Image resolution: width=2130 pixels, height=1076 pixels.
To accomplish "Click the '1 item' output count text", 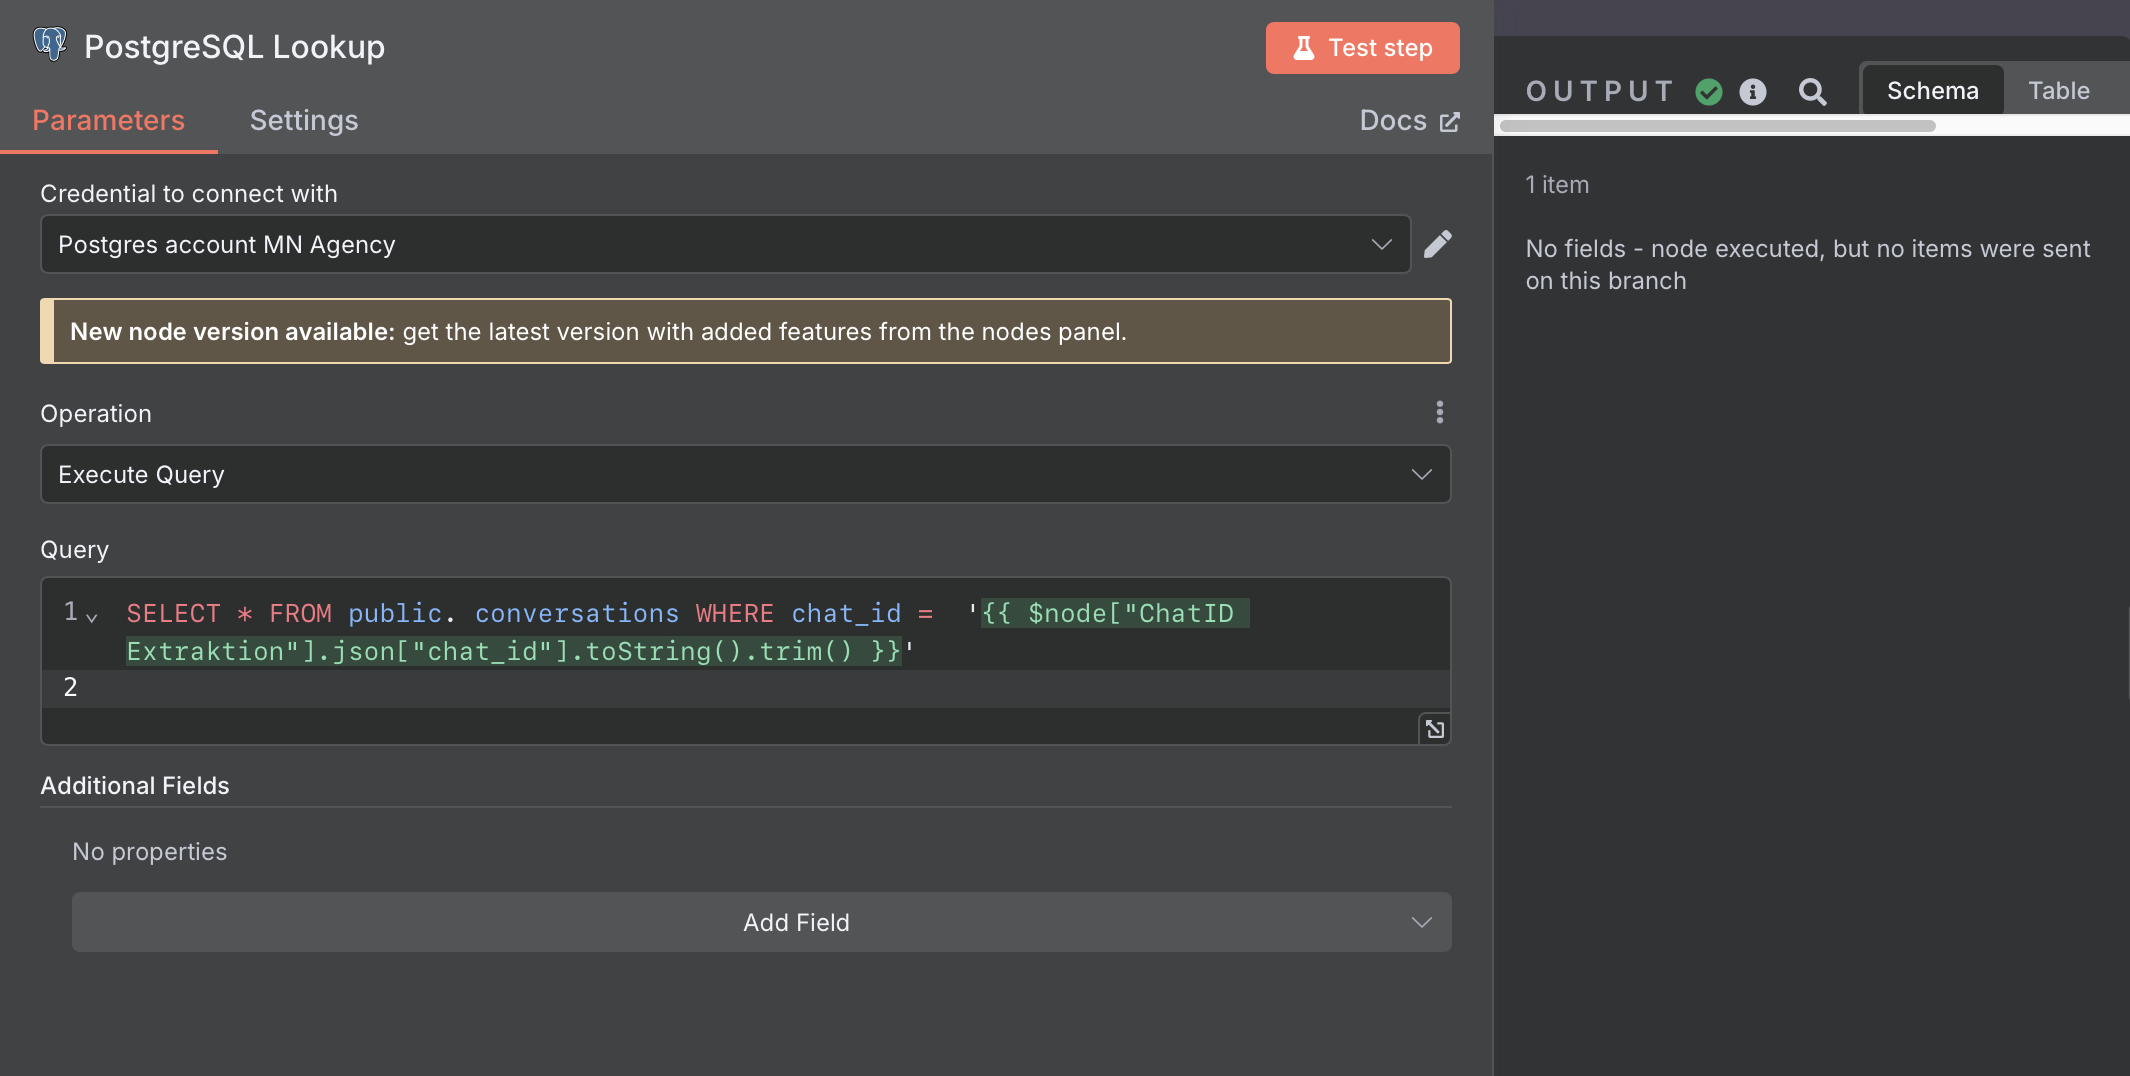I will [x=1557, y=185].
